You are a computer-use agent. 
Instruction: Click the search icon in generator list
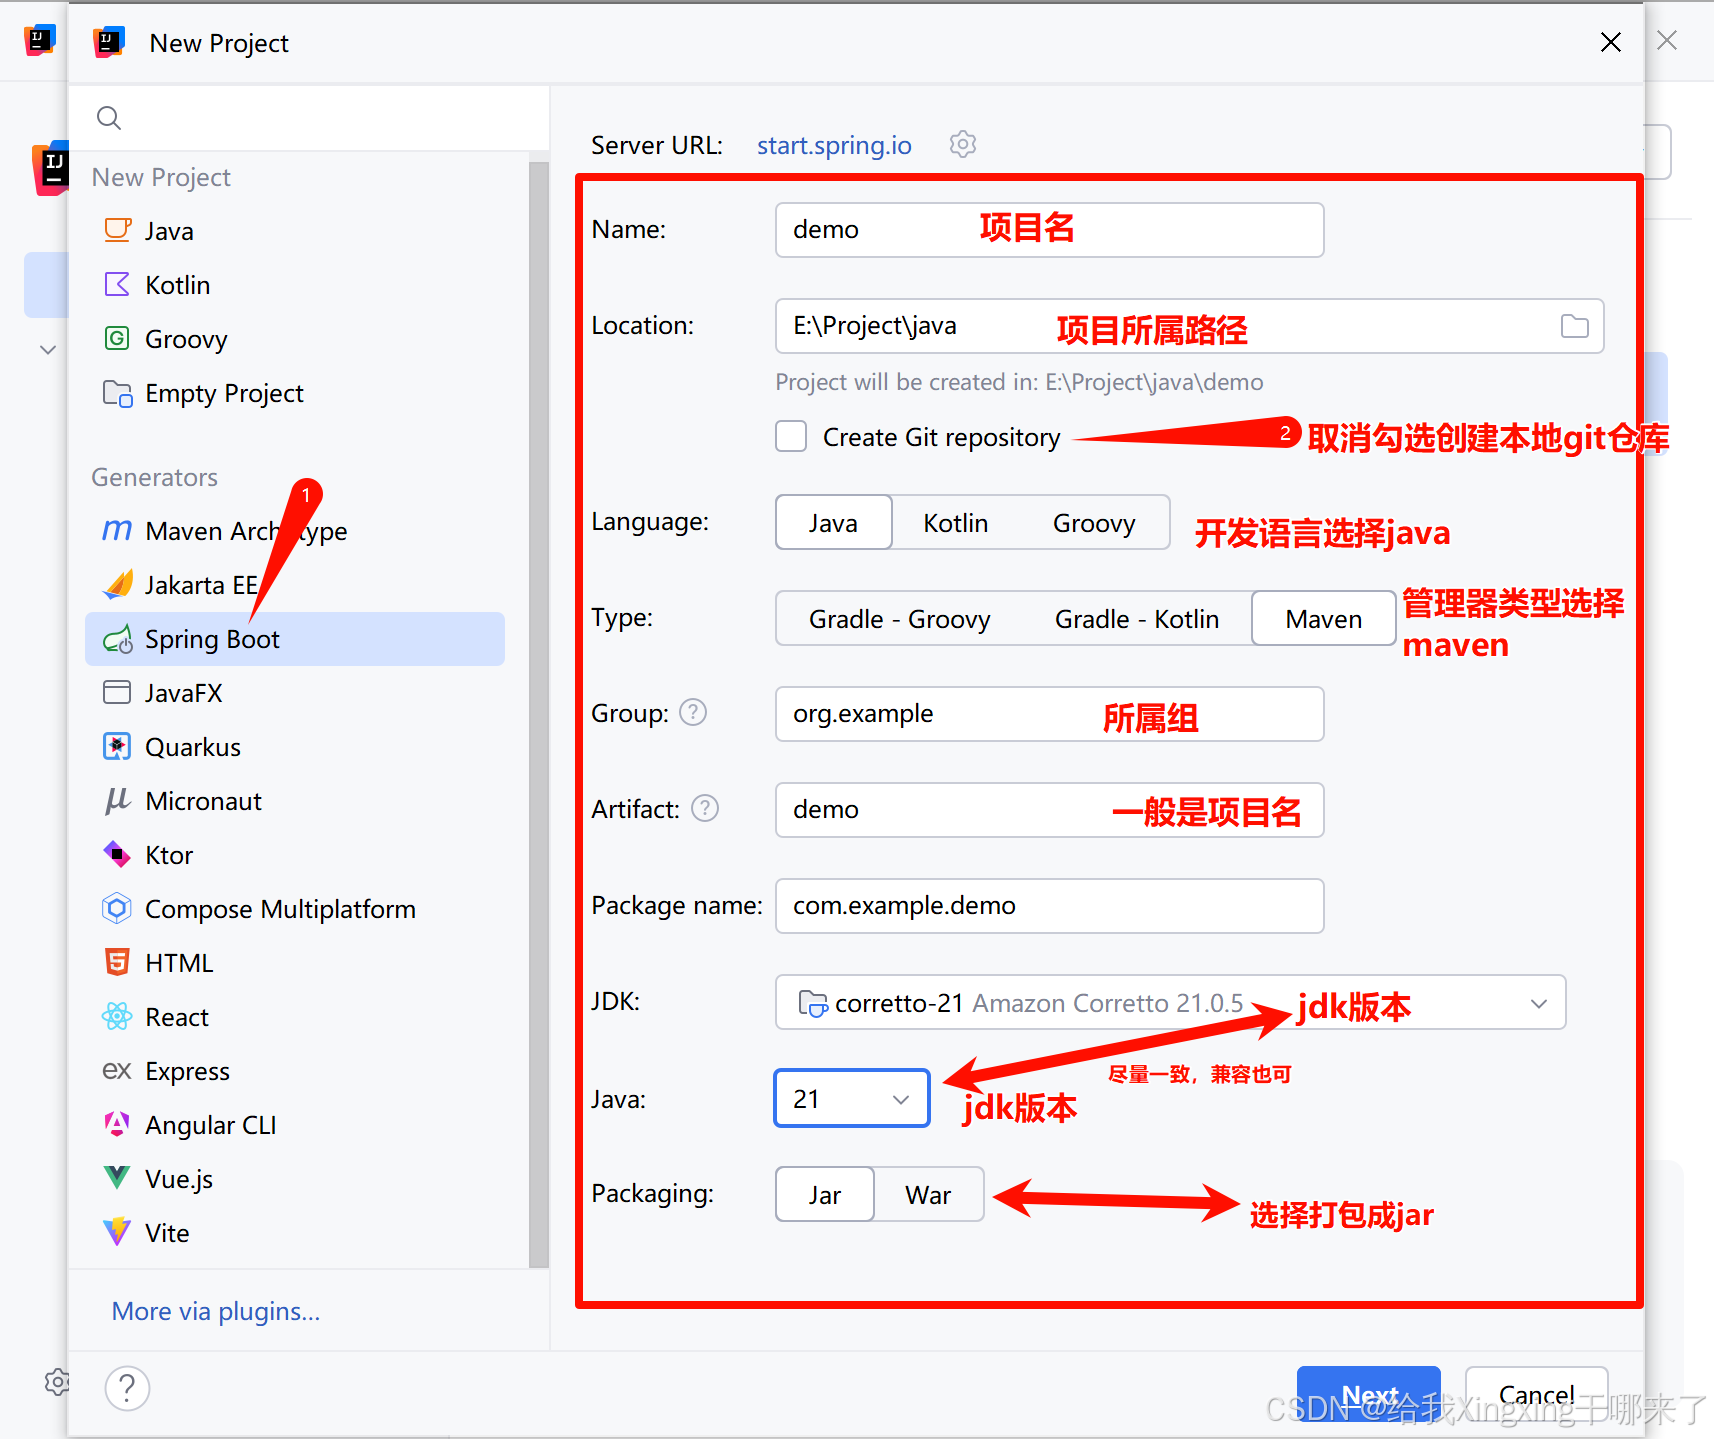point(109,118)
